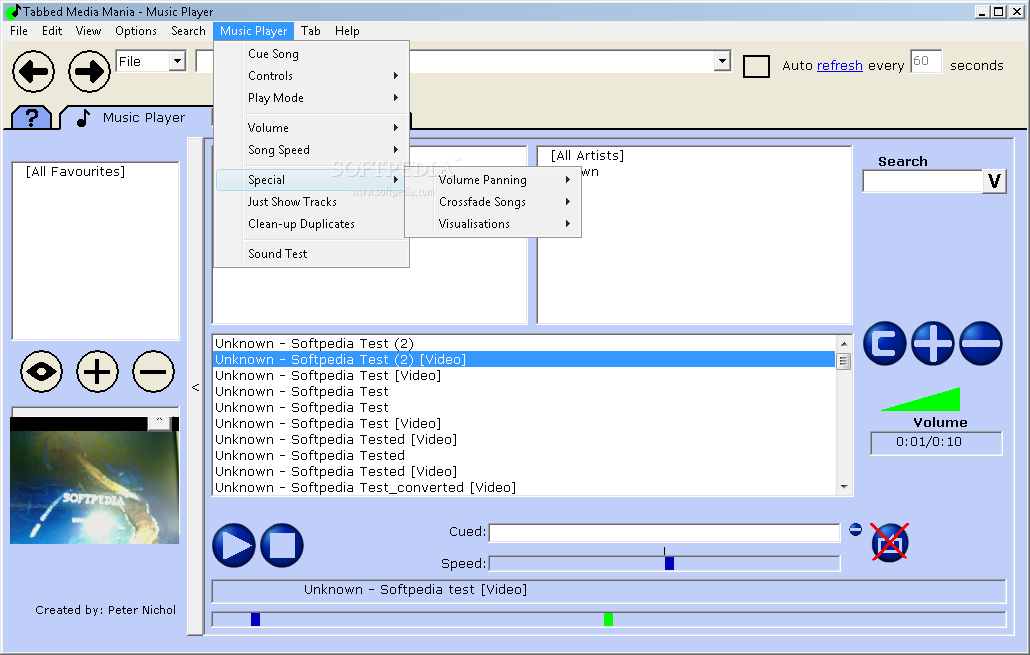
Task: Click the Speed slider blue handle
Action: click(669, 563)
